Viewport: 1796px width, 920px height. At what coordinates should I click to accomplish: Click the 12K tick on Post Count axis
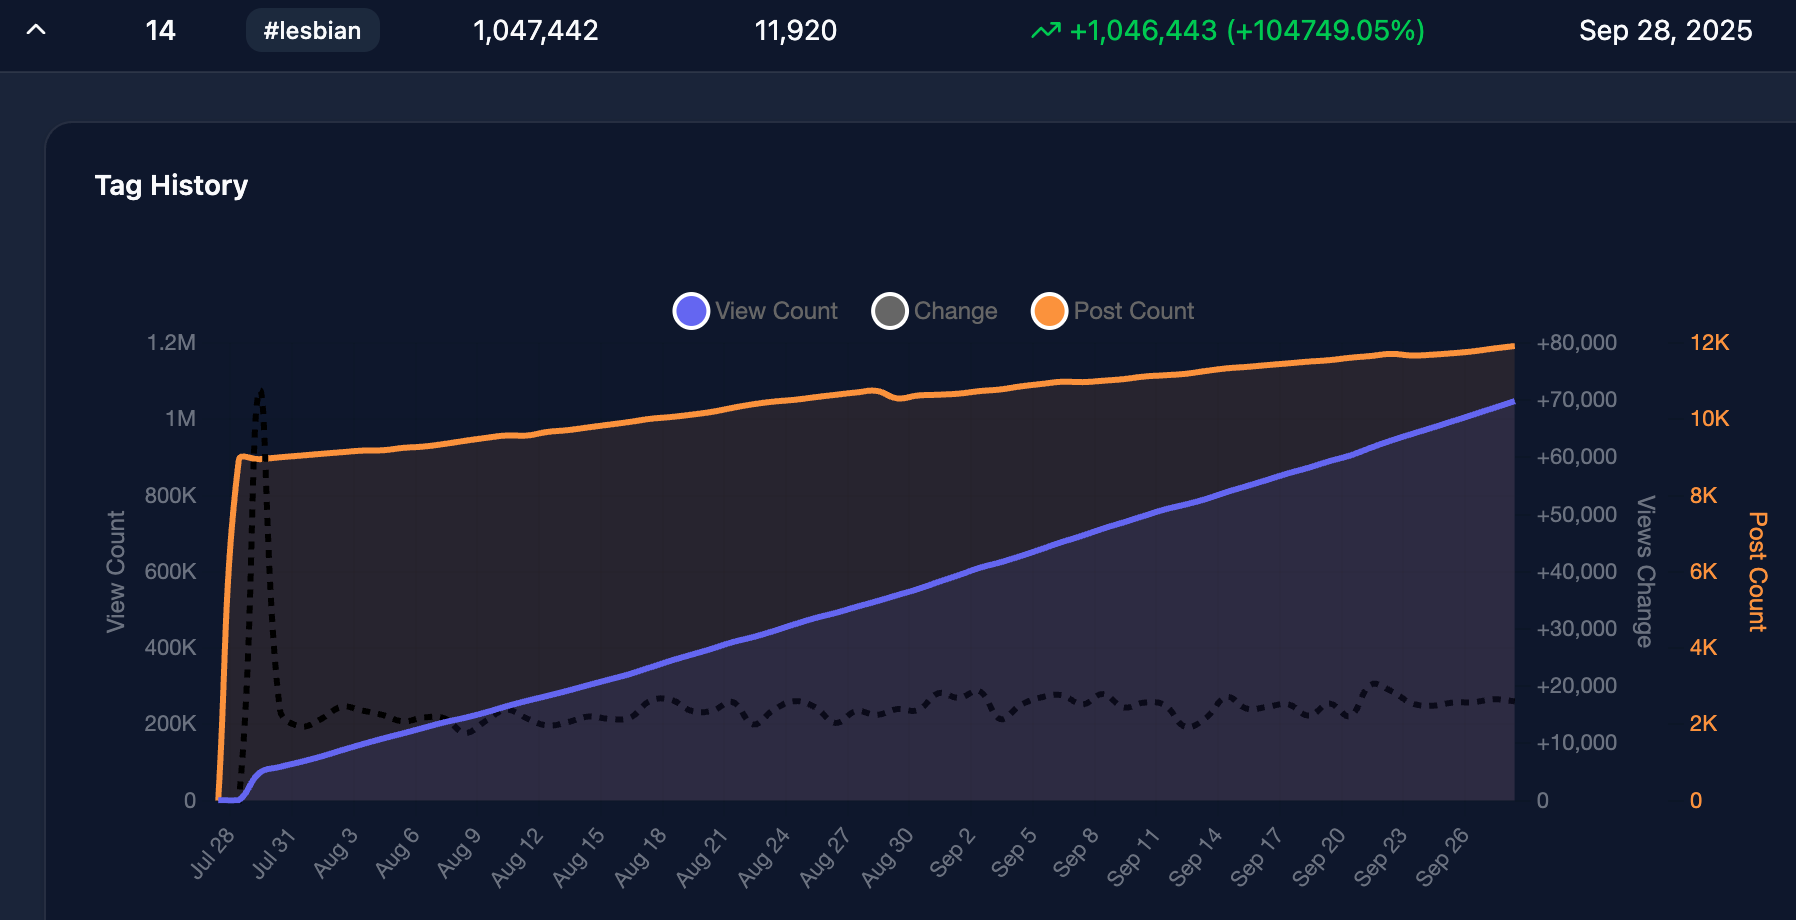coord(1709,342)
